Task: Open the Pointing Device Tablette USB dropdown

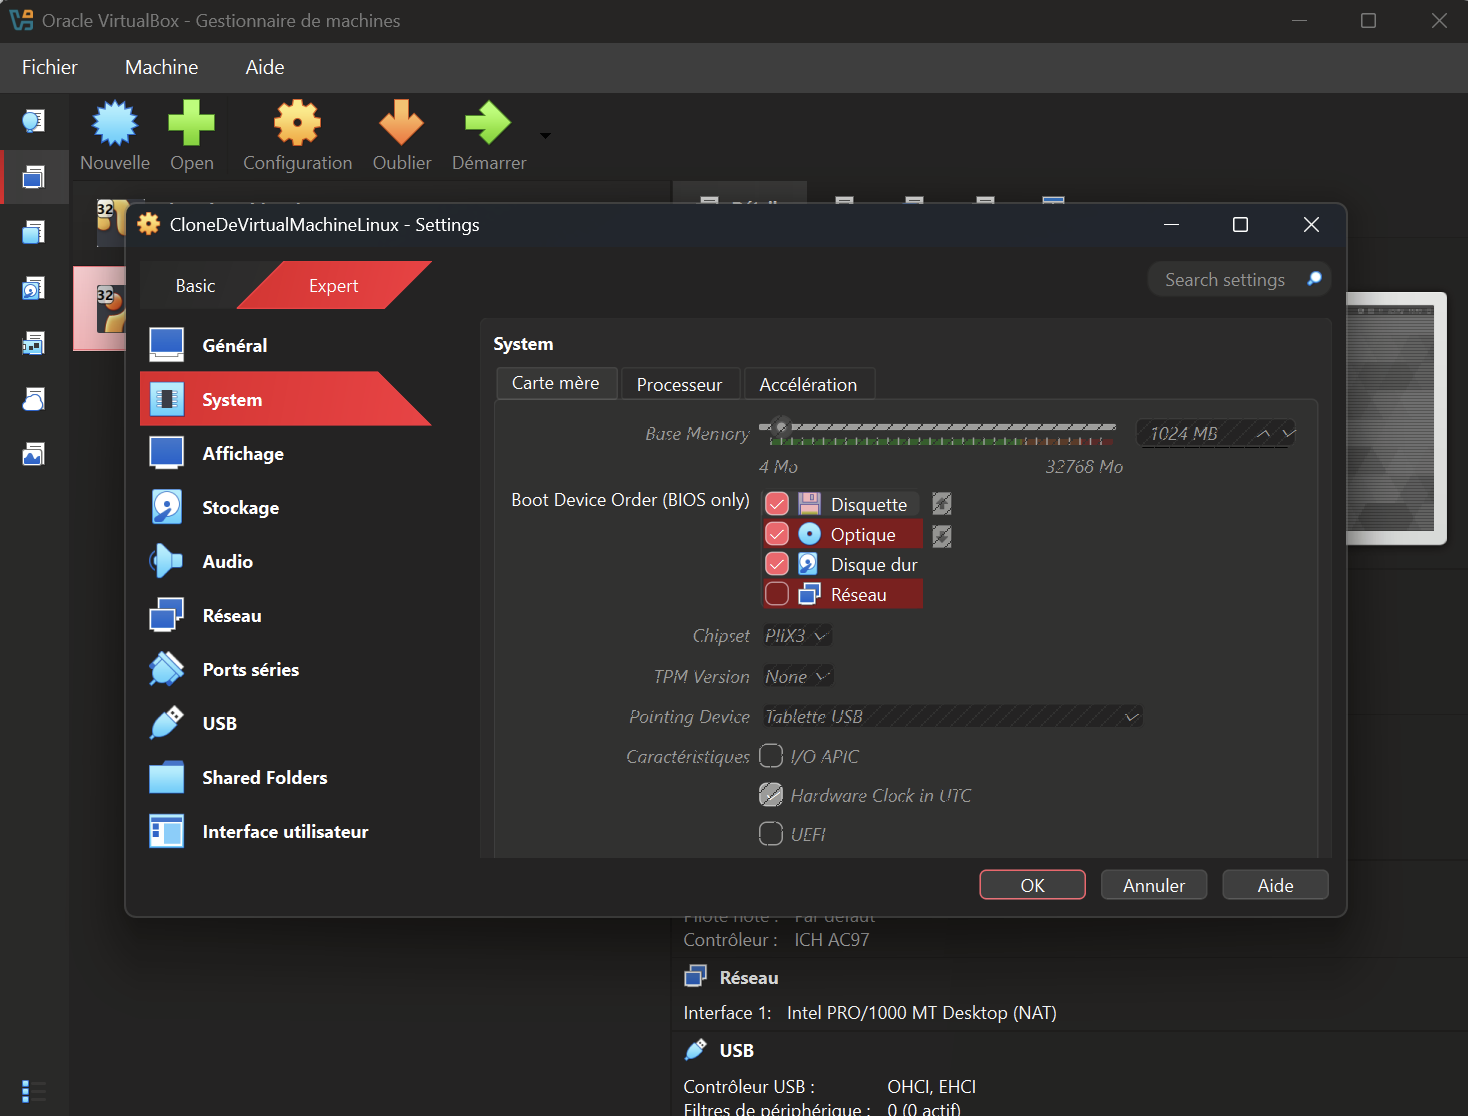Action: coord(952,716)
